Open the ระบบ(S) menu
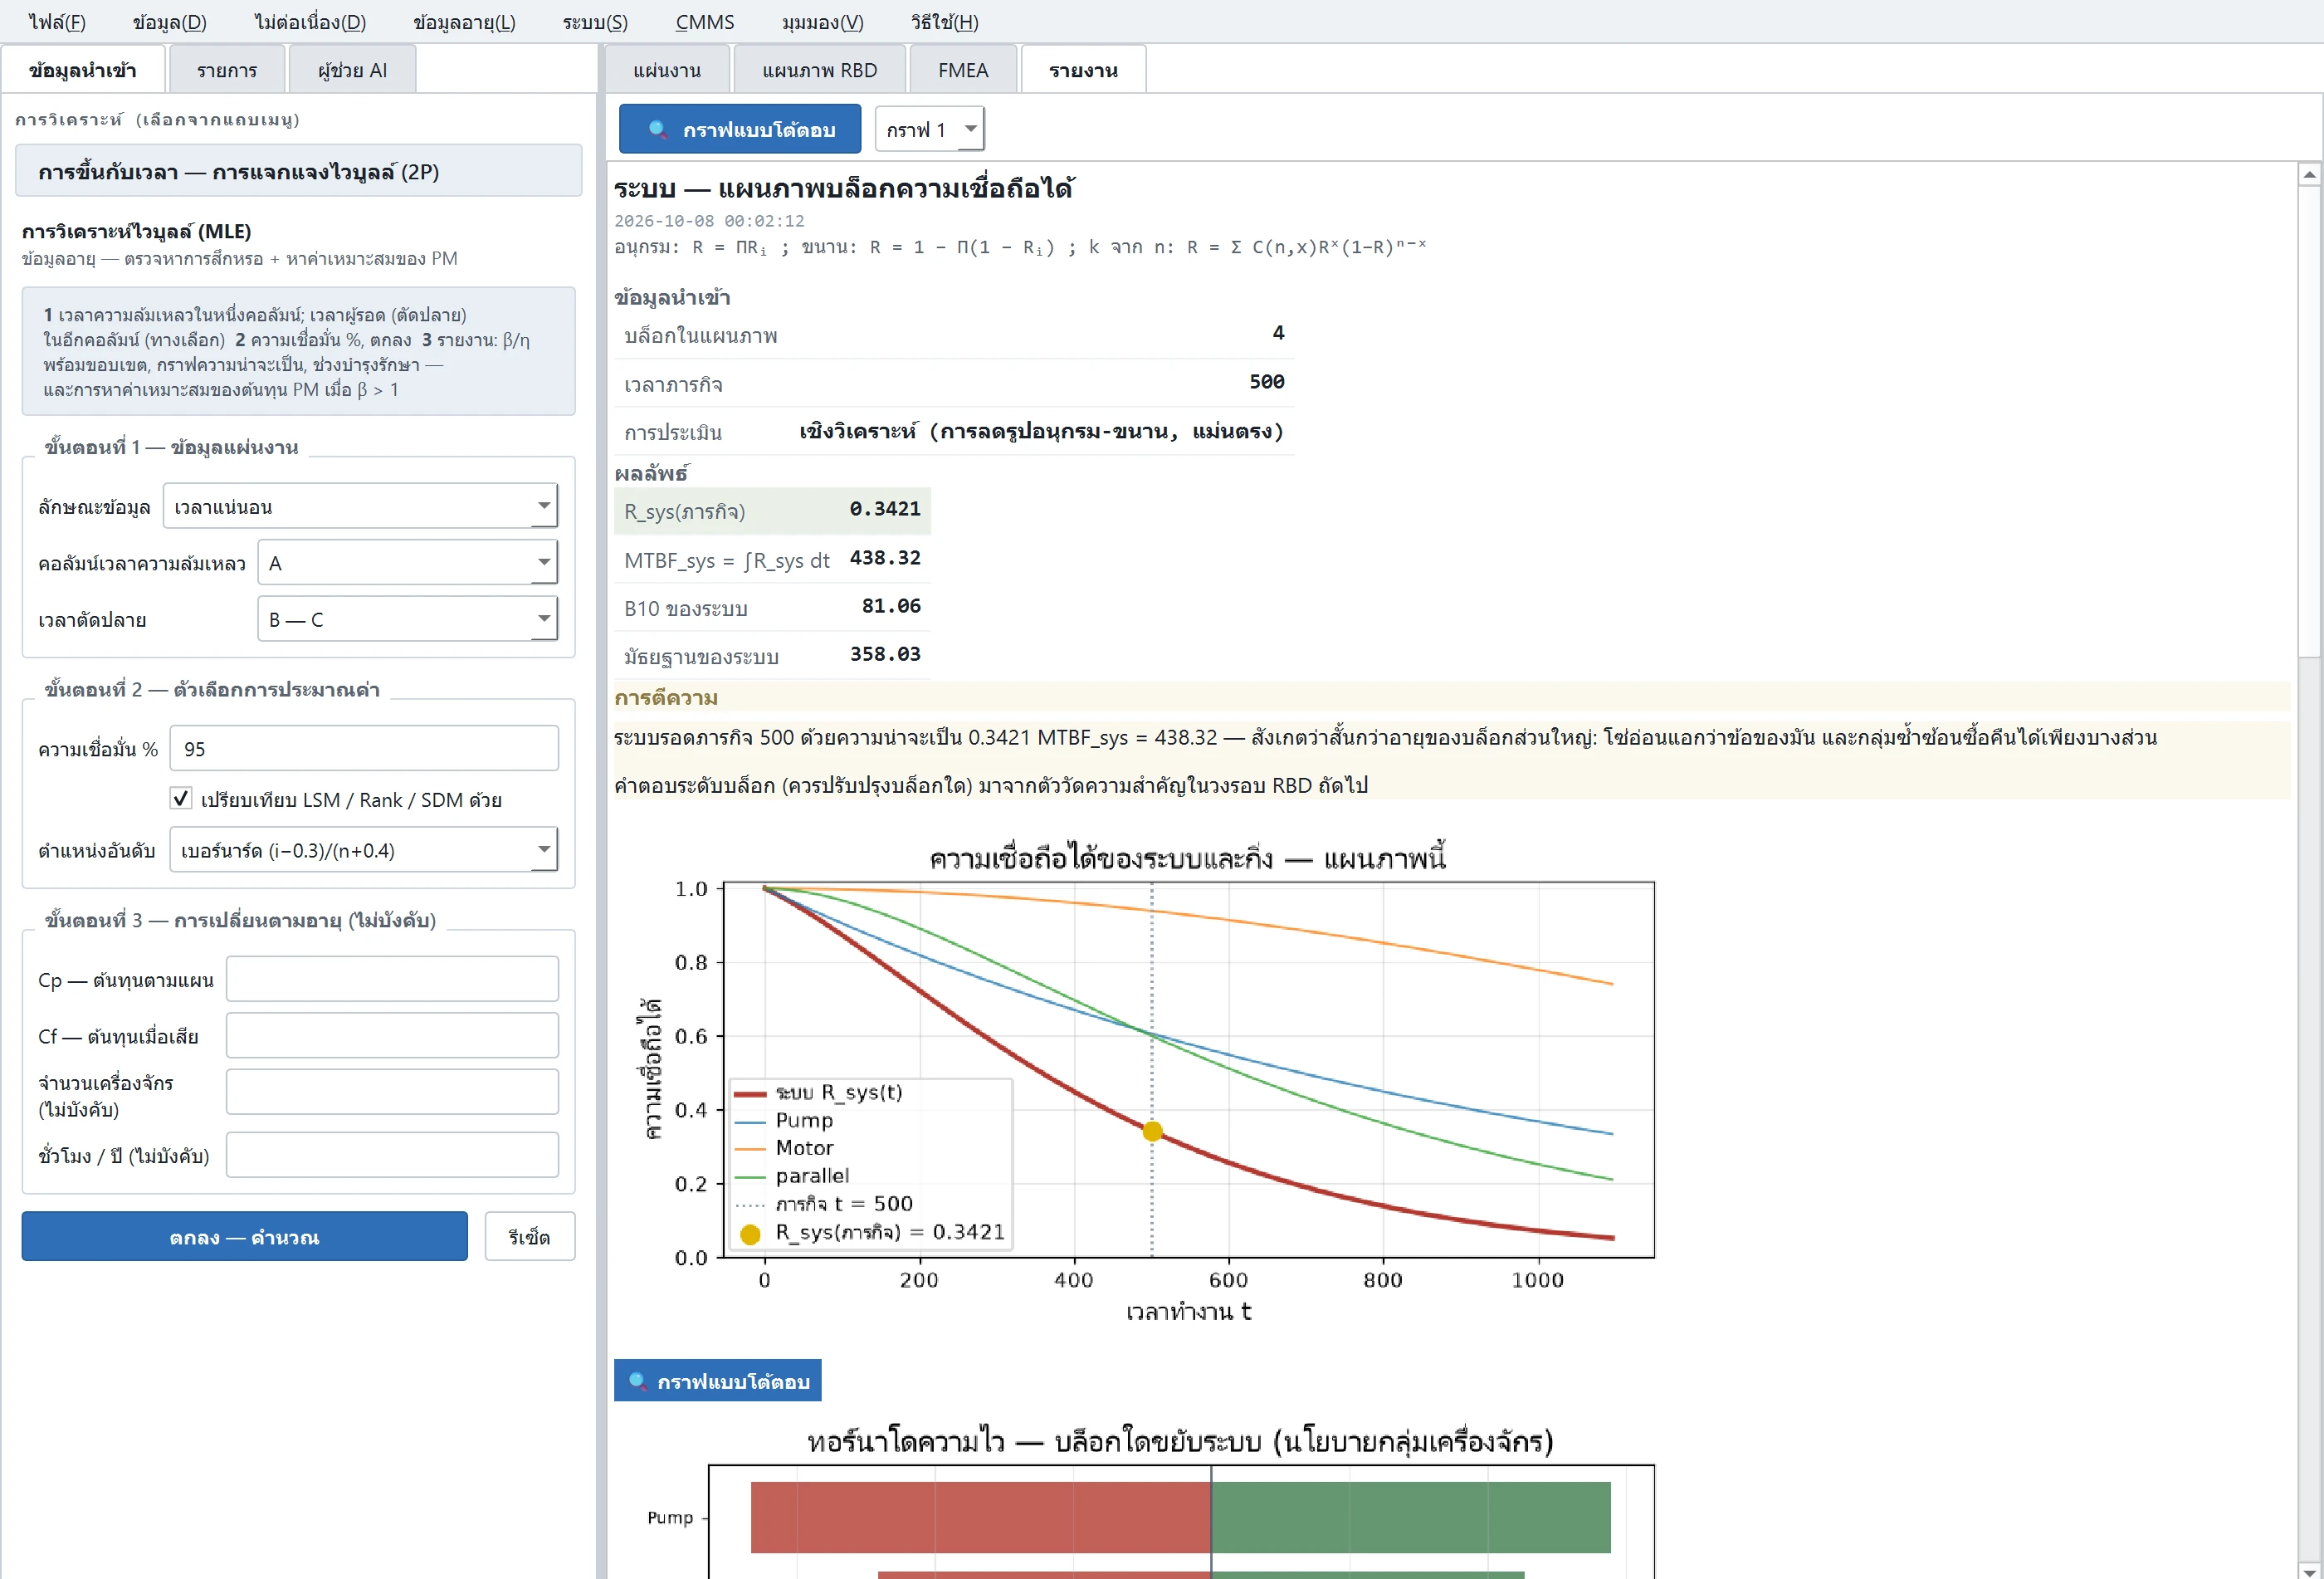The height and width of the screenshot is (1579, 2324). point(595,21)
